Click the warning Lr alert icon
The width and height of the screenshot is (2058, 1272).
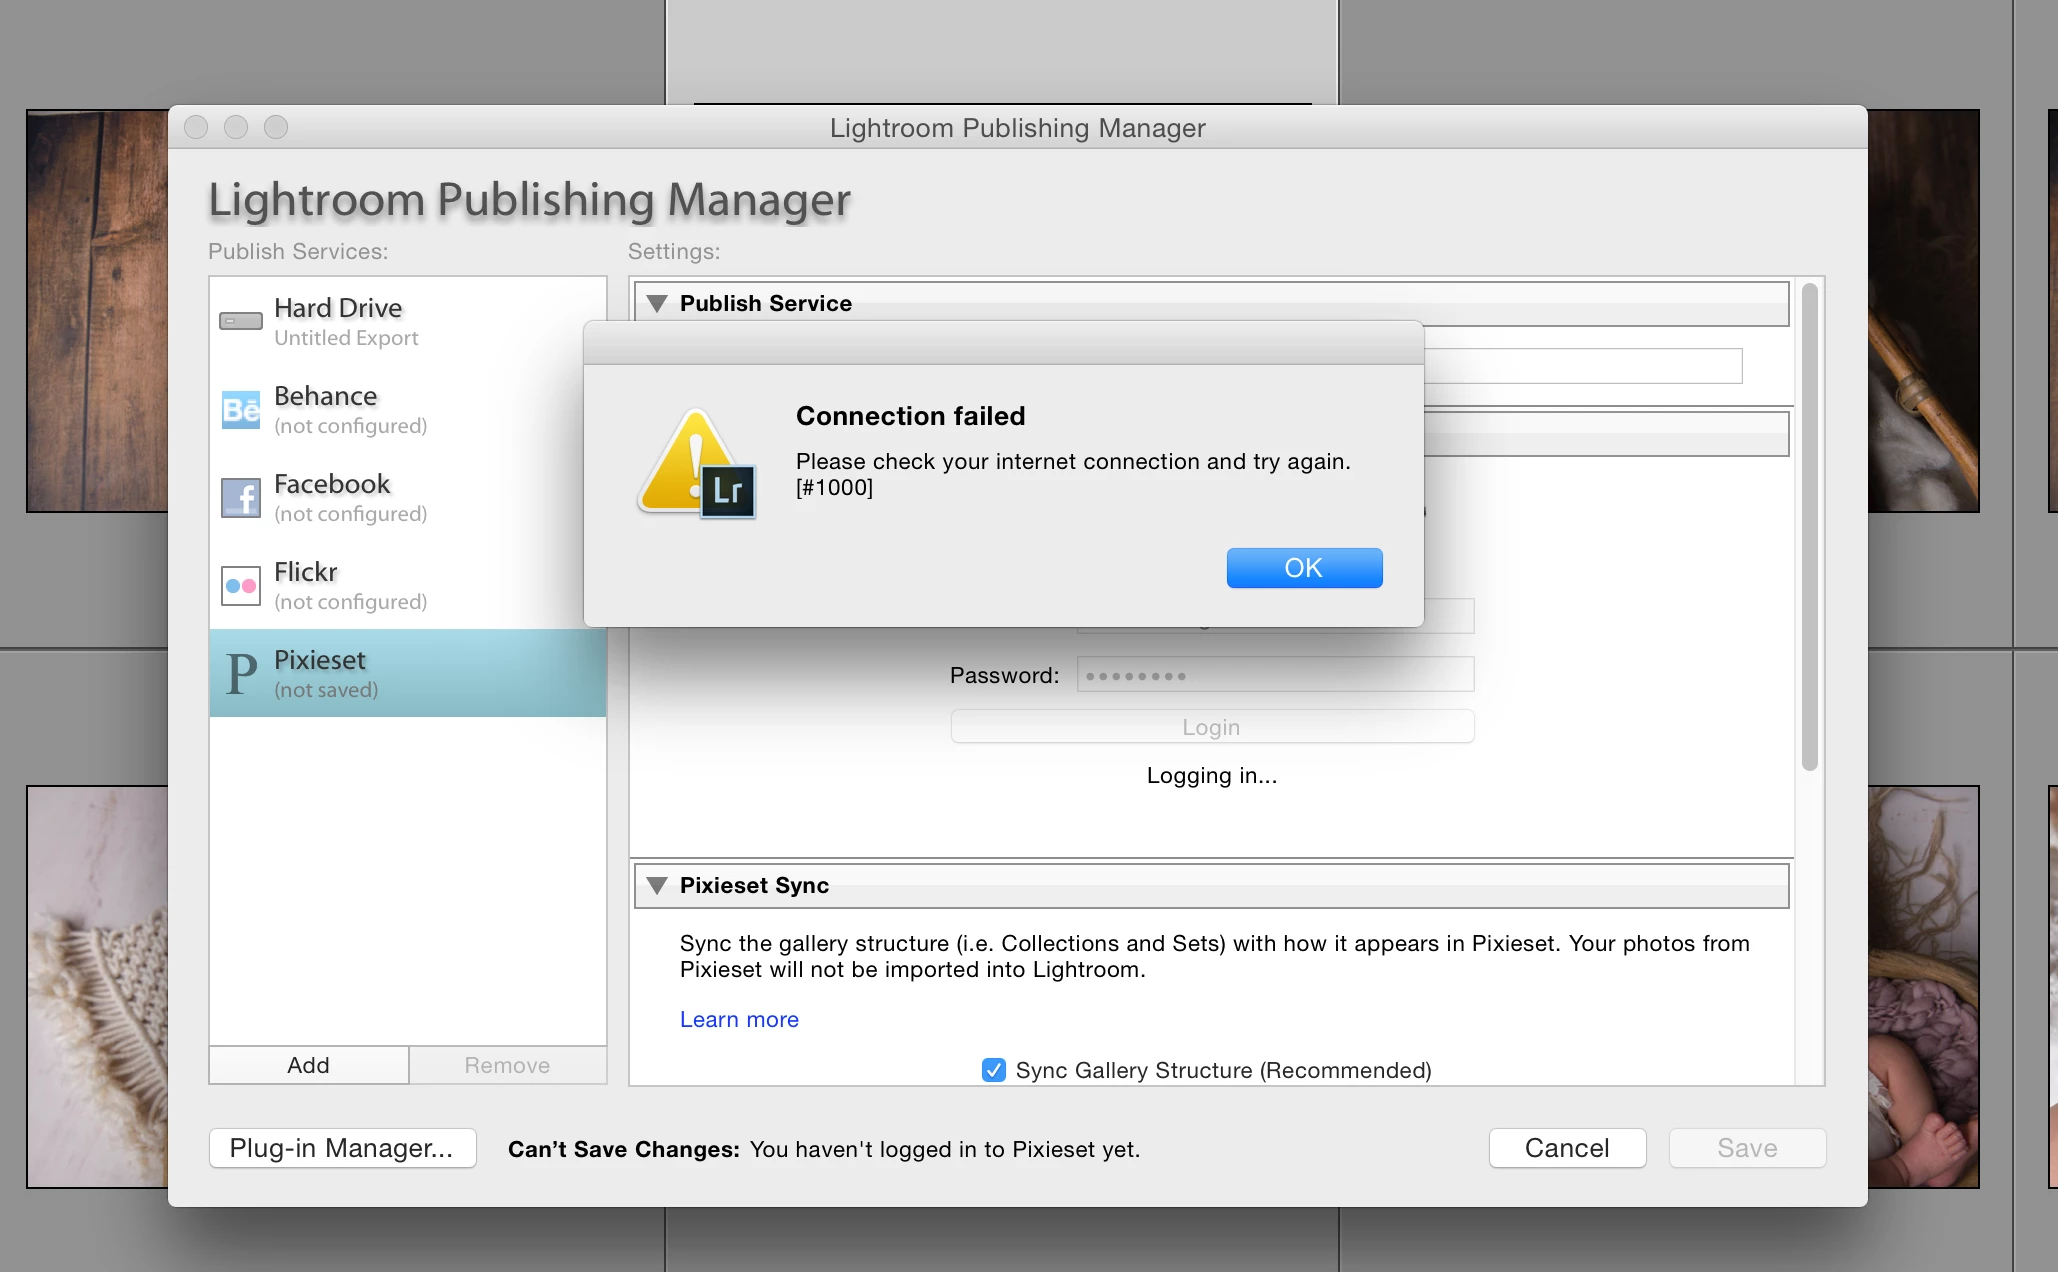[x=697, y=465]
